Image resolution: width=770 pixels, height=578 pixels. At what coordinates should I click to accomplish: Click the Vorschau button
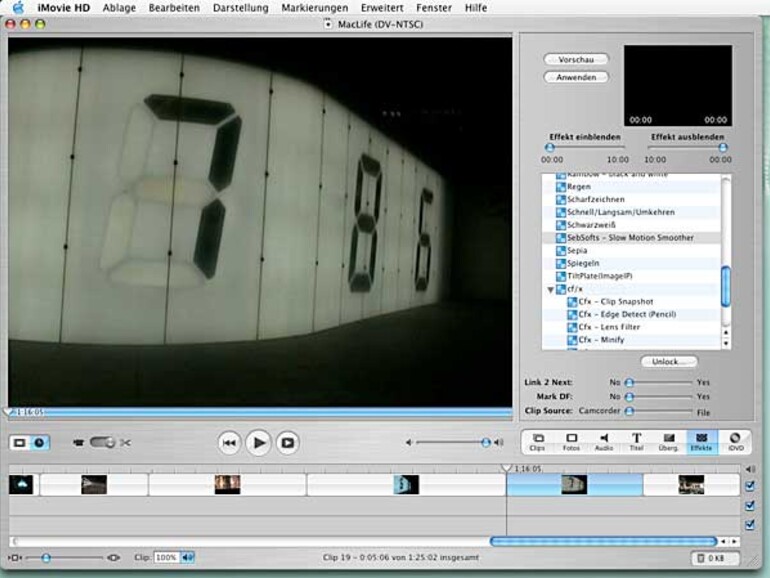click(576, 59)
